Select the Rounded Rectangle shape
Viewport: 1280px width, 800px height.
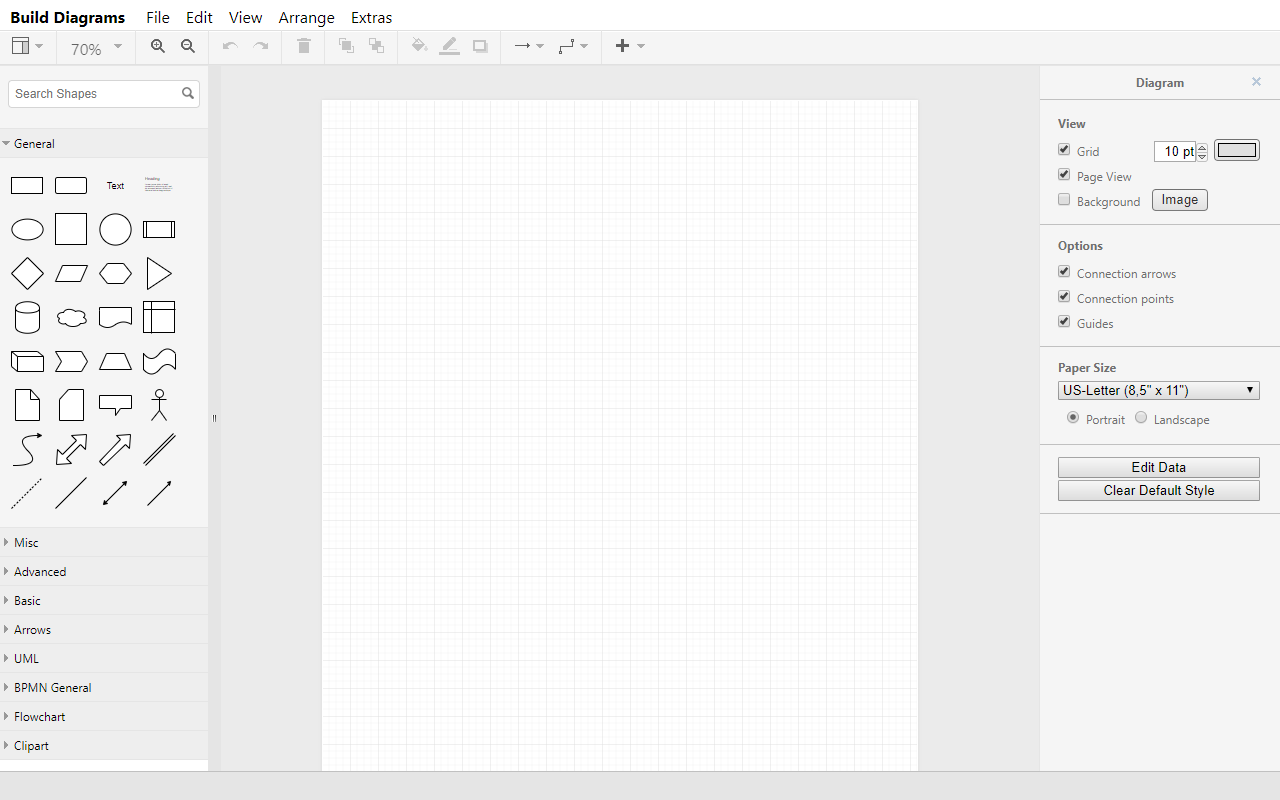(x=71, y=186)
